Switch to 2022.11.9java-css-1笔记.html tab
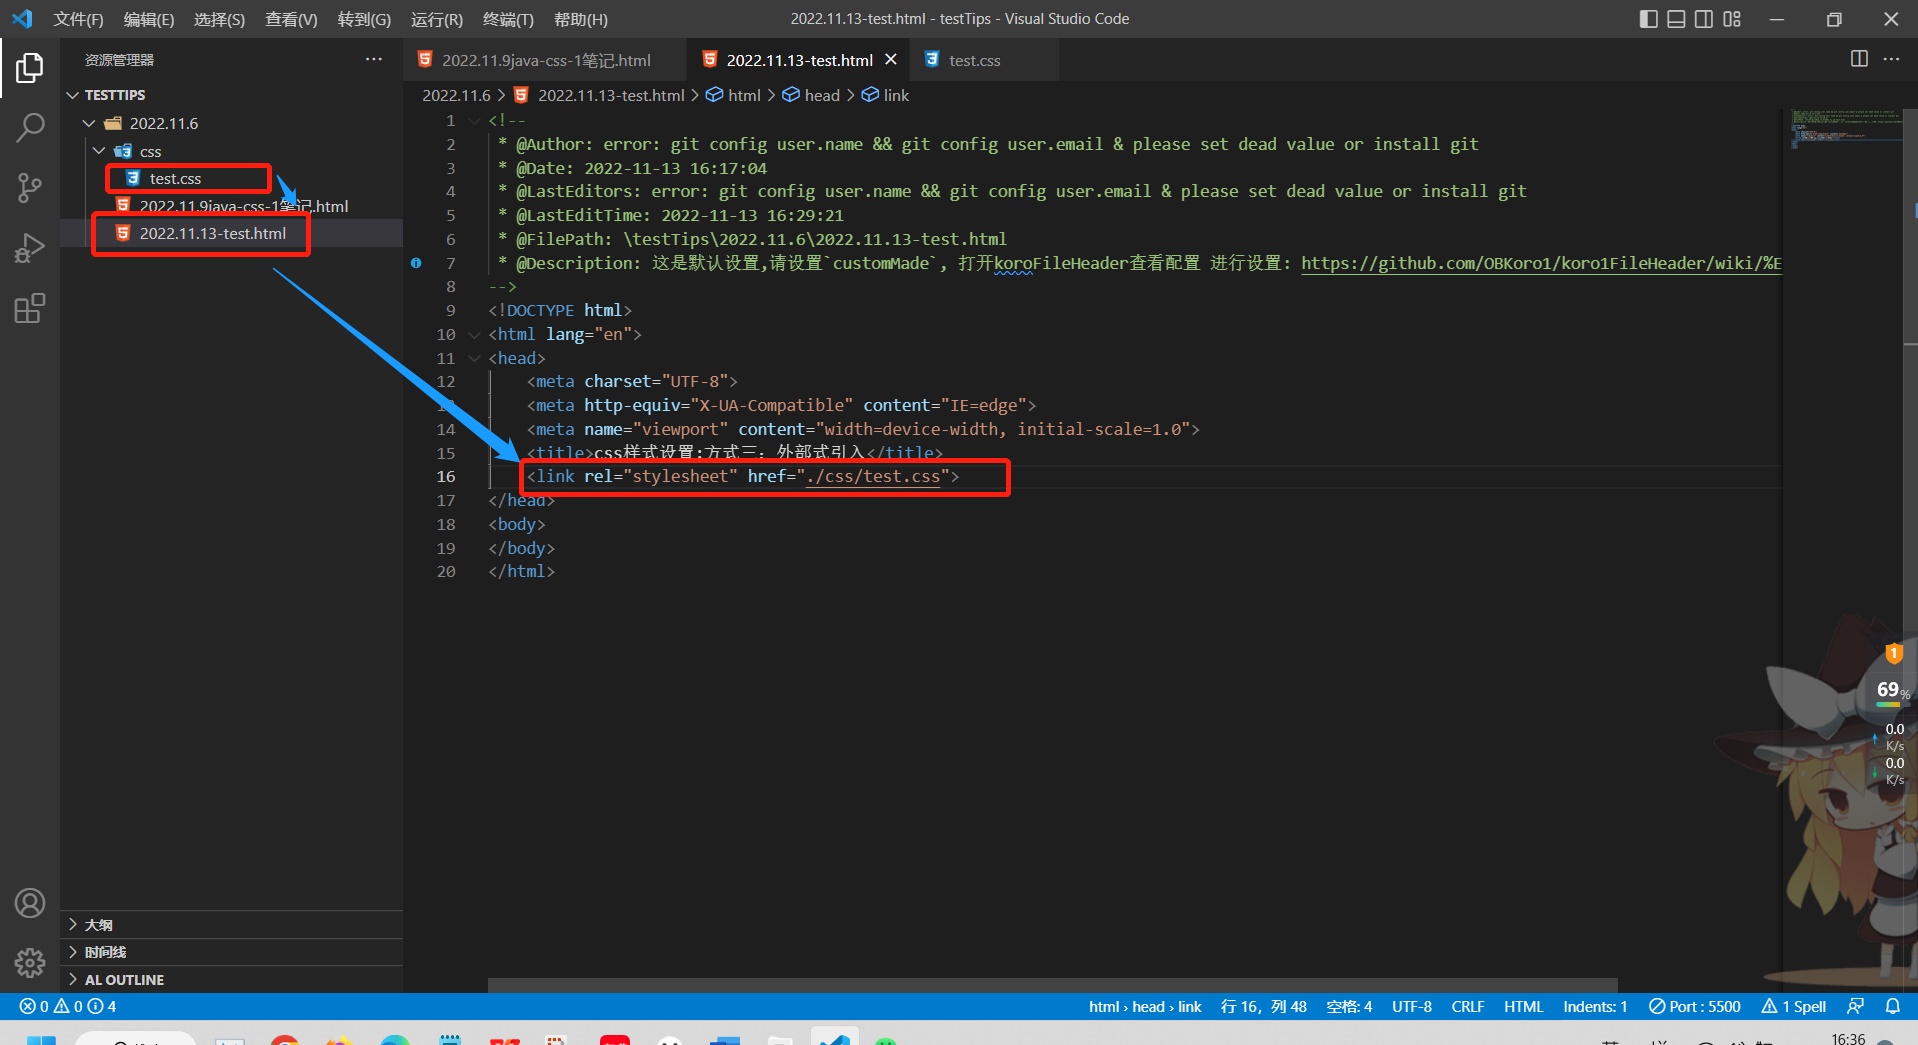Viewport: 1918px width, 1045px height. [x=546, y=60]
